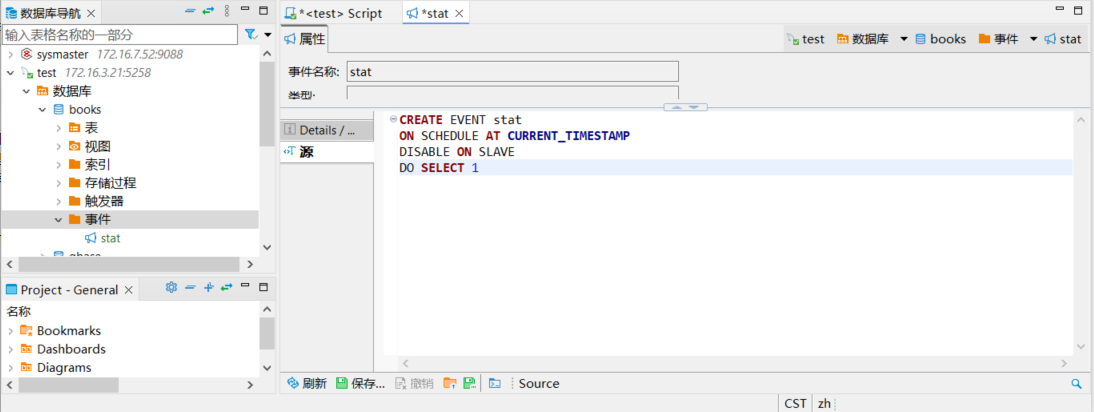Select the Details side tab
1094x412 pixels.
327,130
